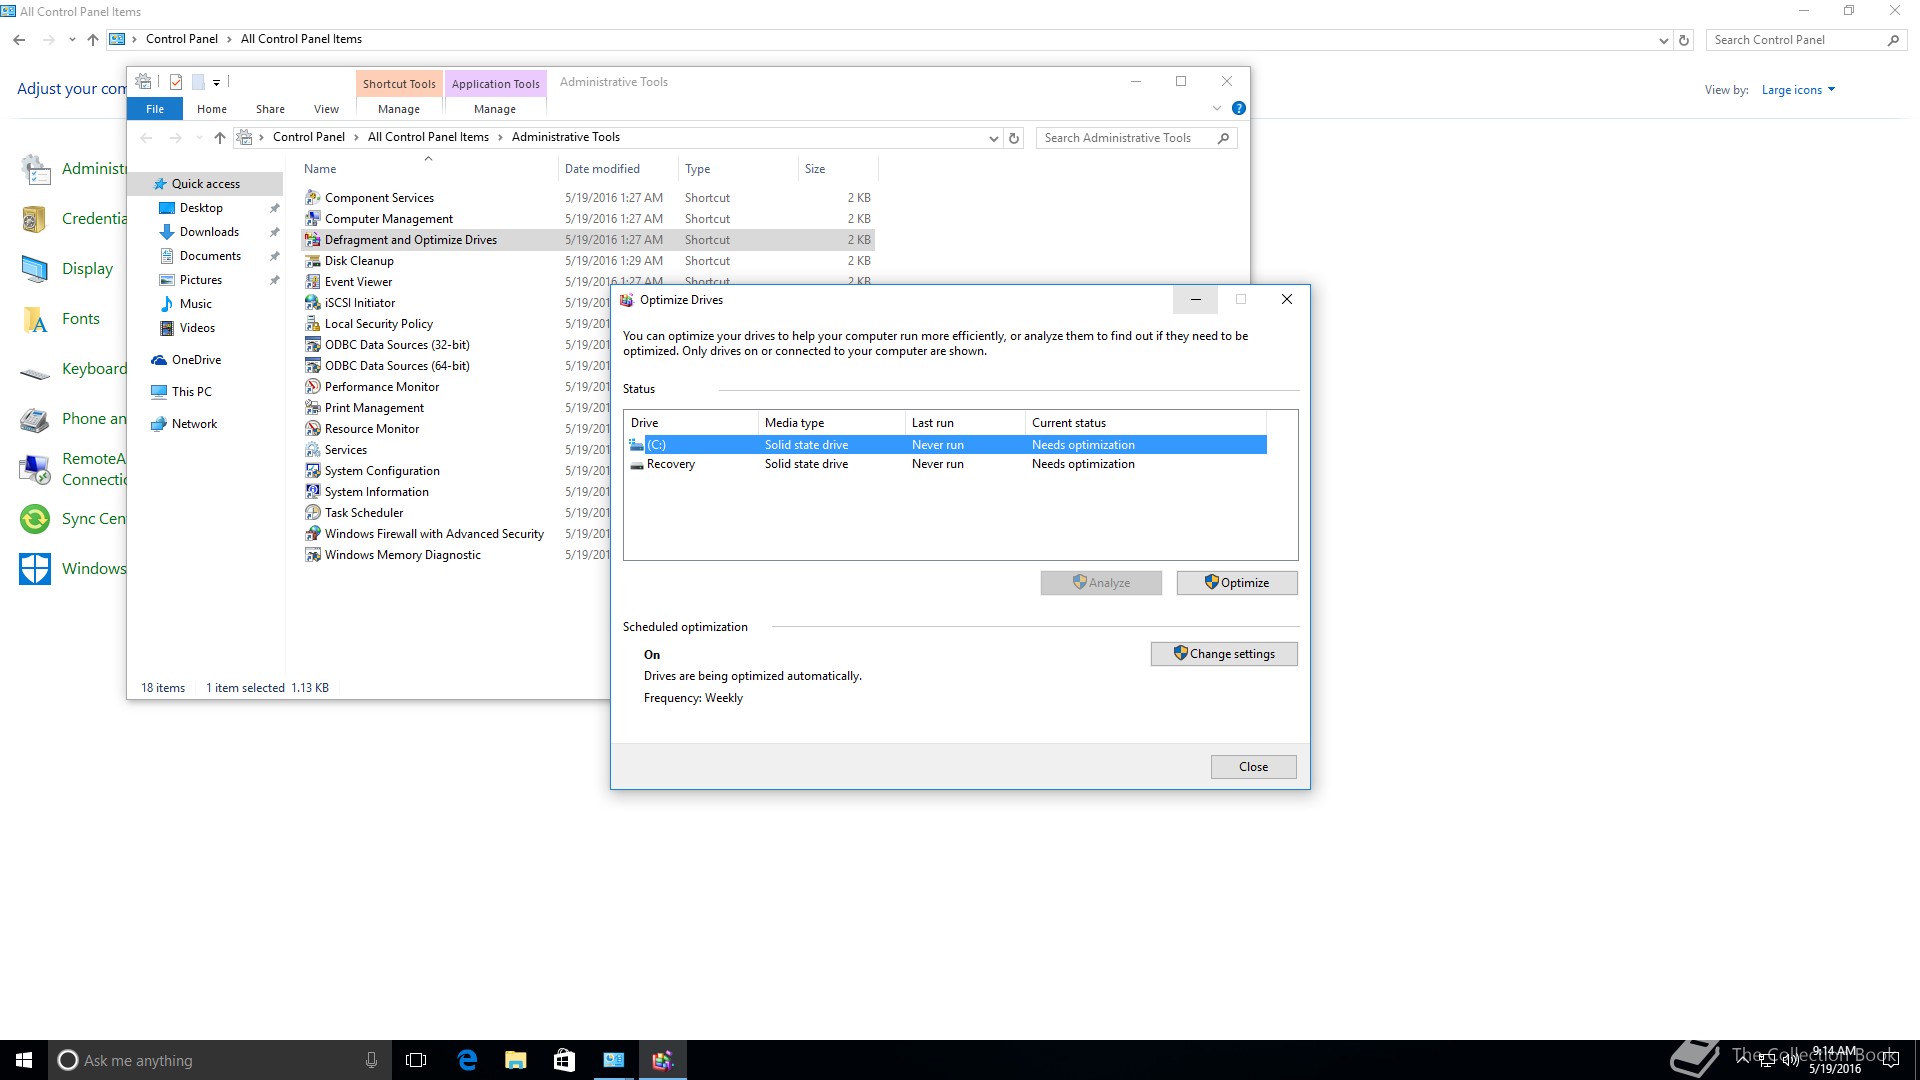
Task: Launch Microsoft Edge from the taskbar
Action: (x=467, y=1060)
